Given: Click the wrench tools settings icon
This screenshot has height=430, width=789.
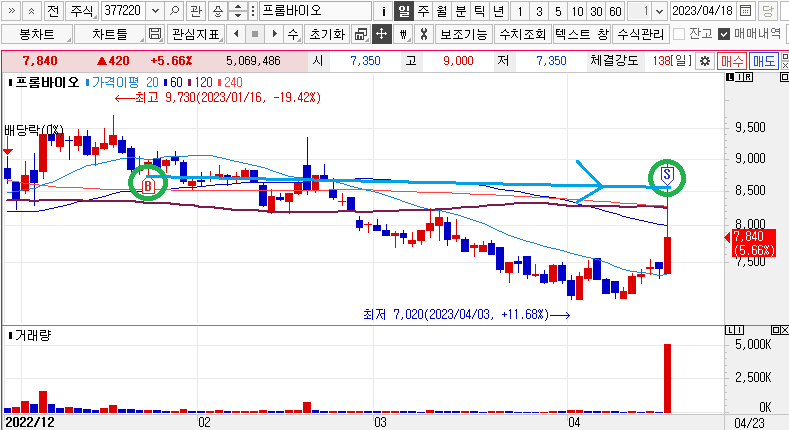Looking at the screenshot, I should pyautogui.click(x=424, y=34).
